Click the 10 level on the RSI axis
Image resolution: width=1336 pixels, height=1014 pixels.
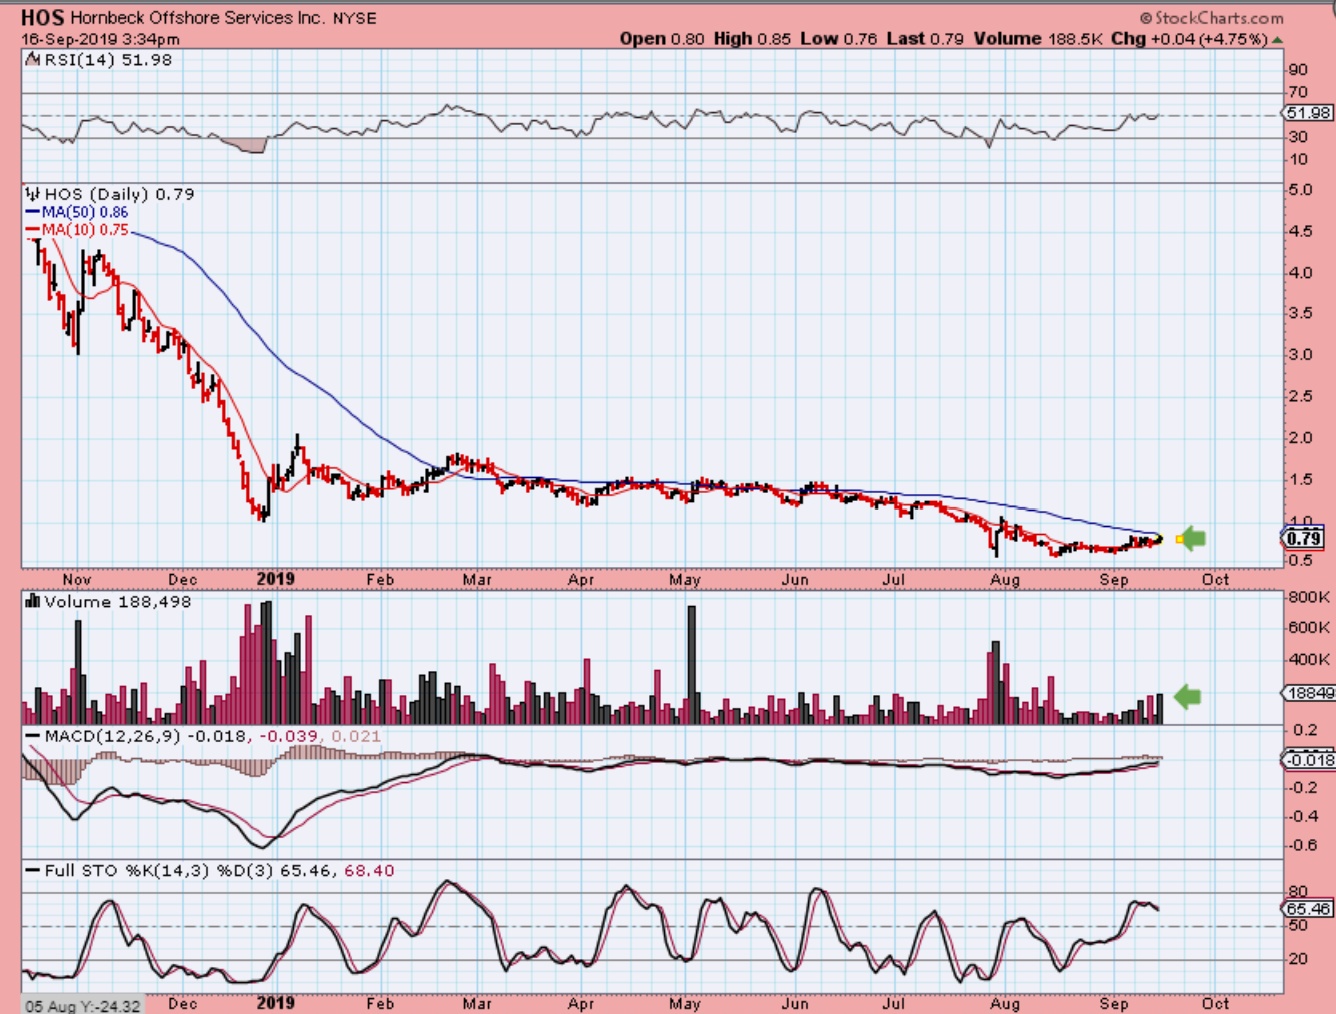[x=1298, y=160]
